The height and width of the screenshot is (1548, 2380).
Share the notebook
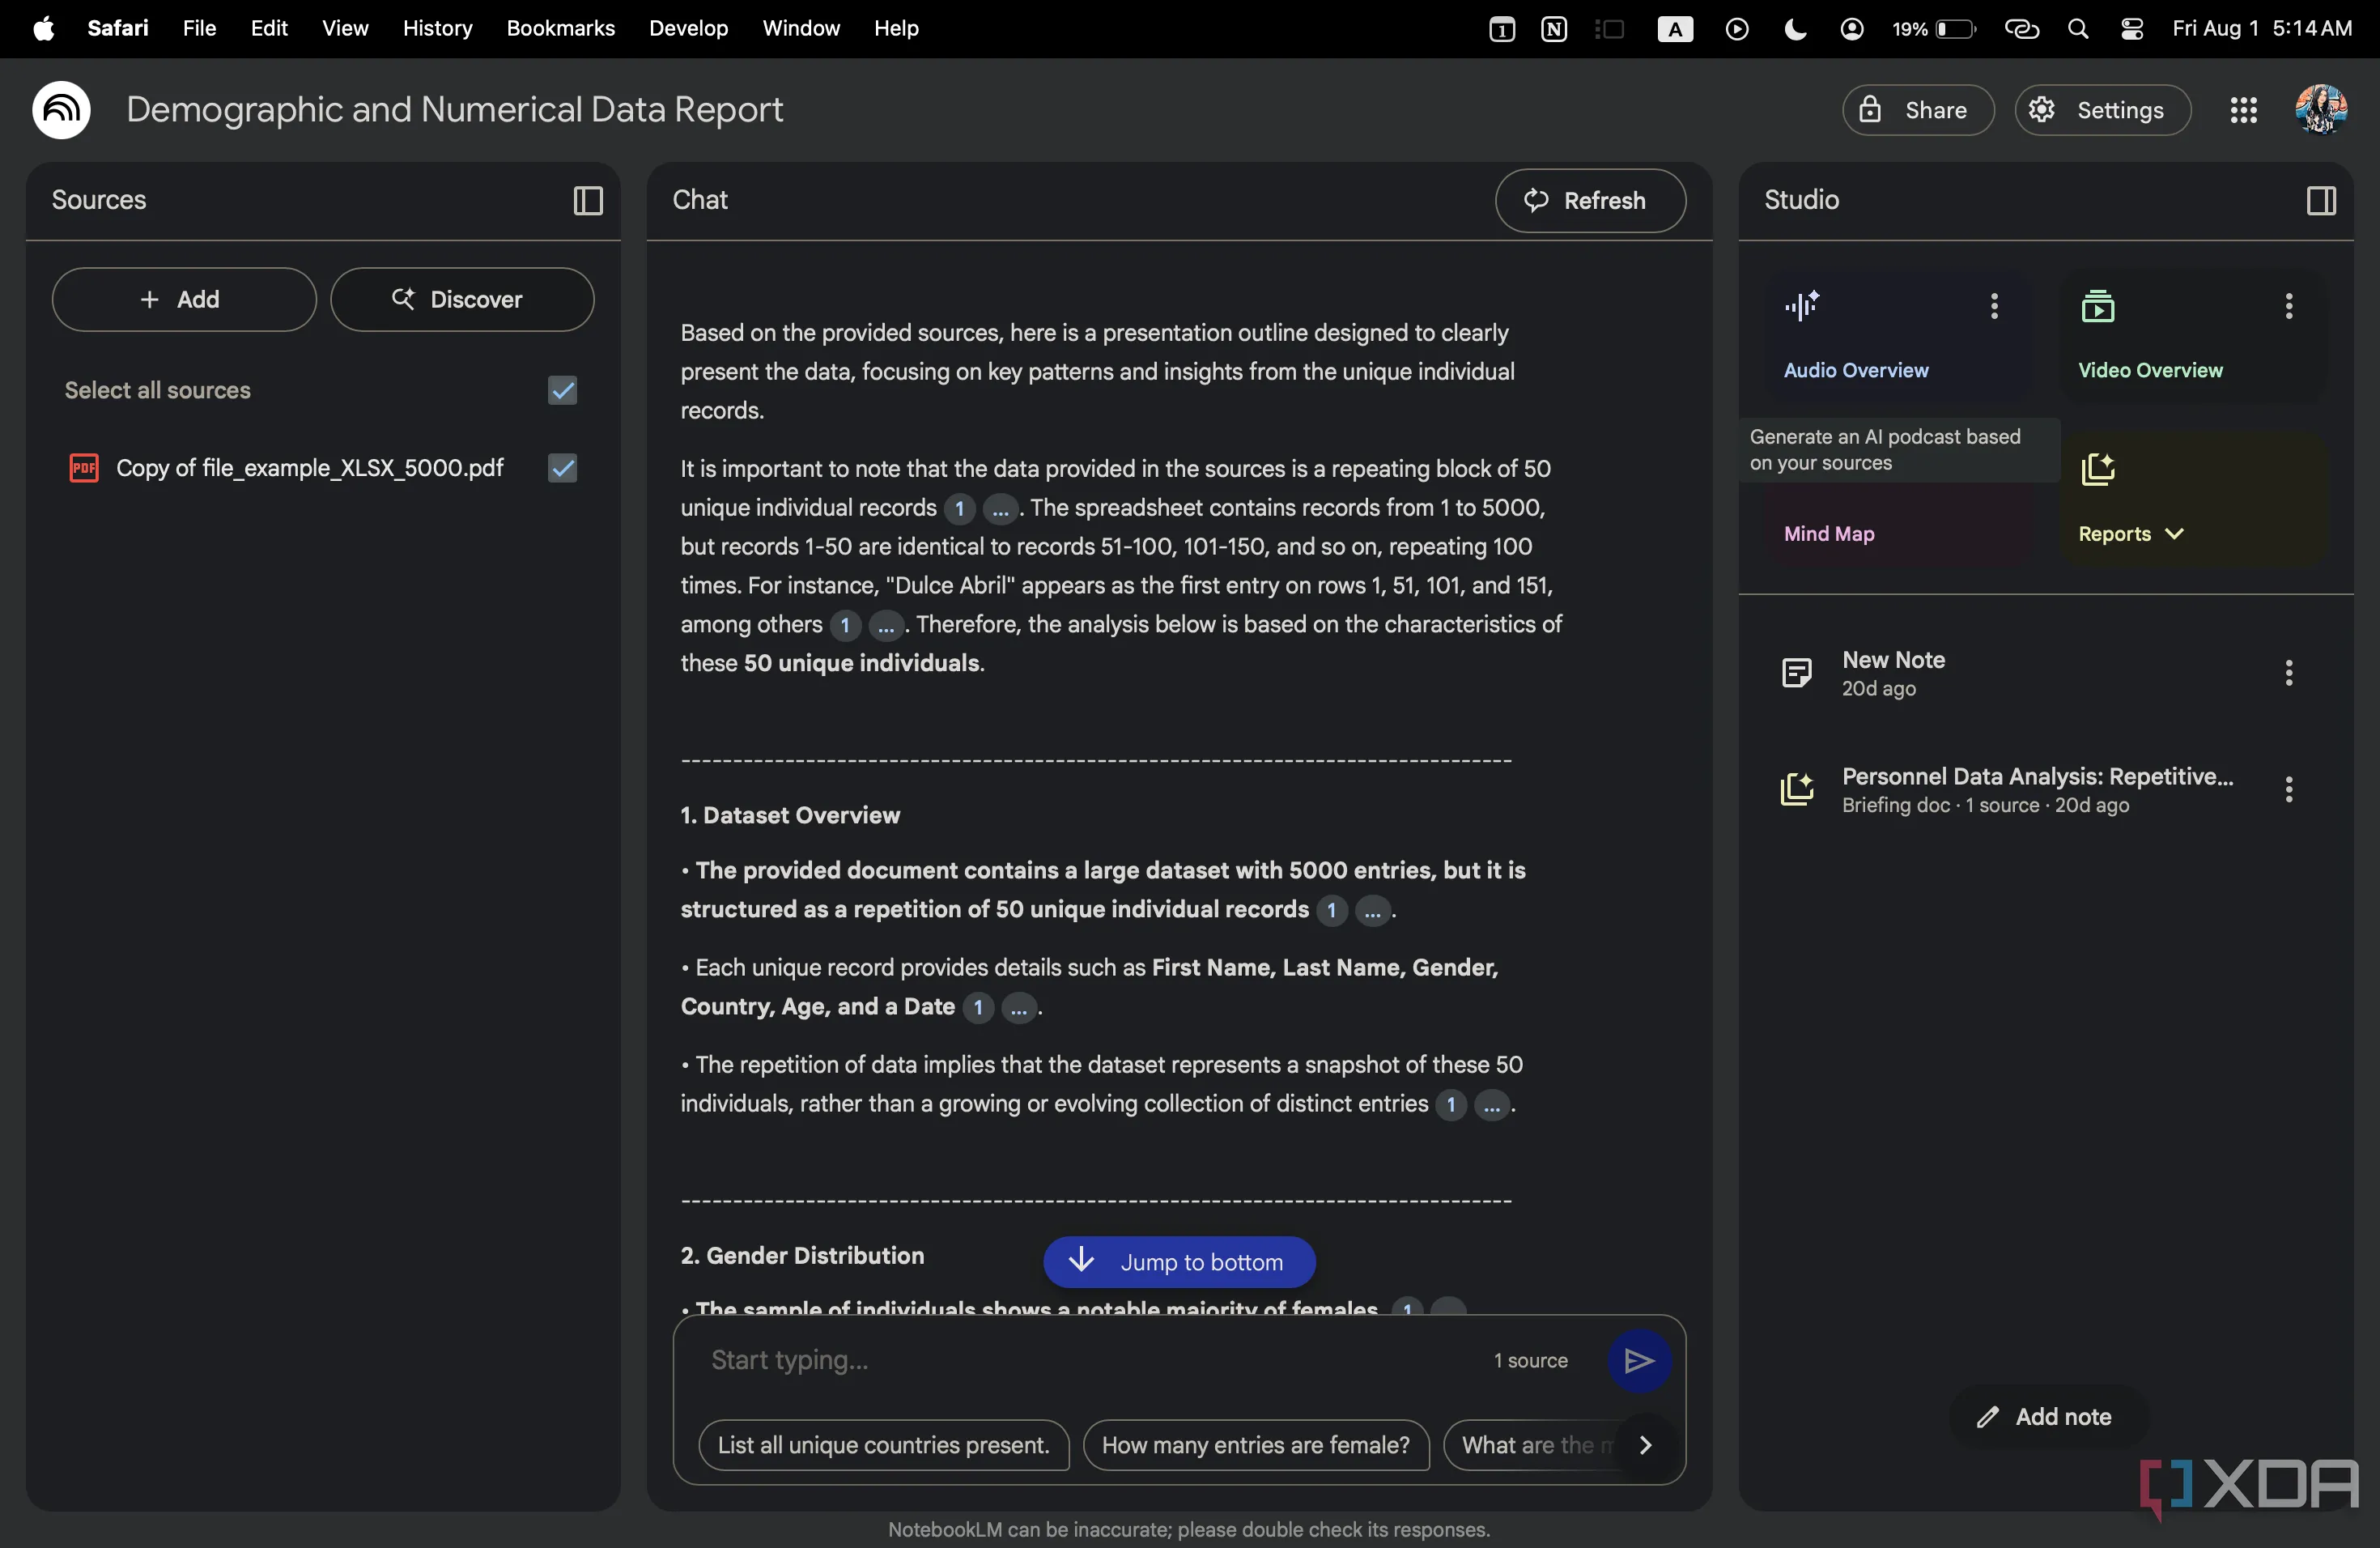coord(1918,110)
